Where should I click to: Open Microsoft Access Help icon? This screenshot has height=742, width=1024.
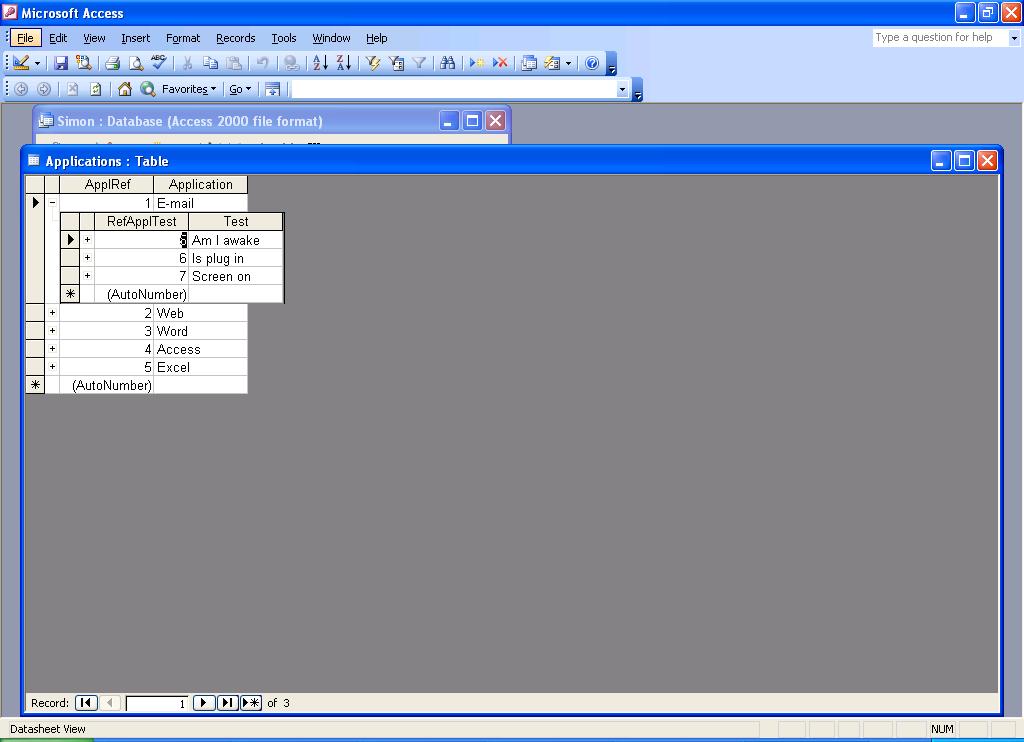pos(592,63)
